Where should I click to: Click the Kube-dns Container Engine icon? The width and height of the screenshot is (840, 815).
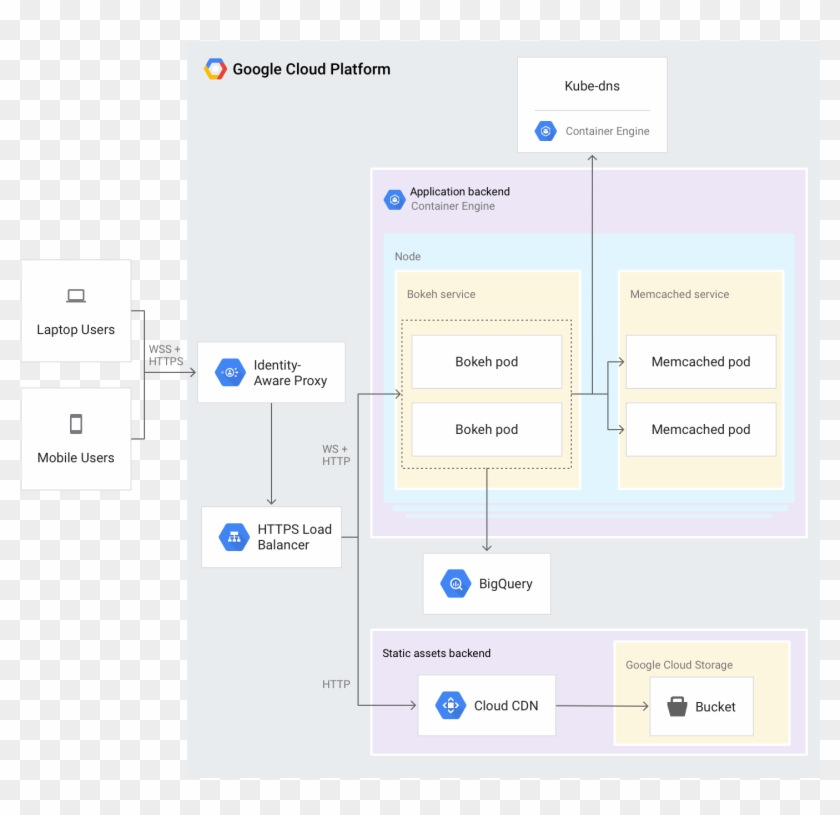(545, 131)
